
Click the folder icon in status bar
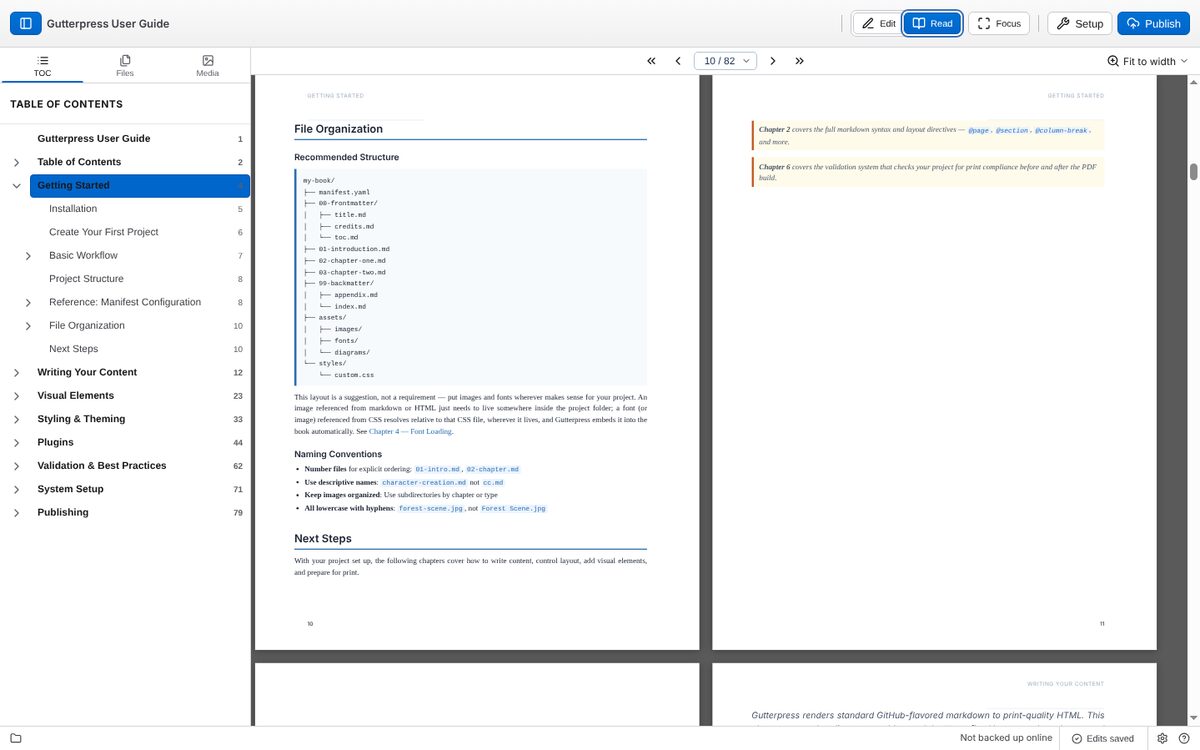(x=15, y=738)
